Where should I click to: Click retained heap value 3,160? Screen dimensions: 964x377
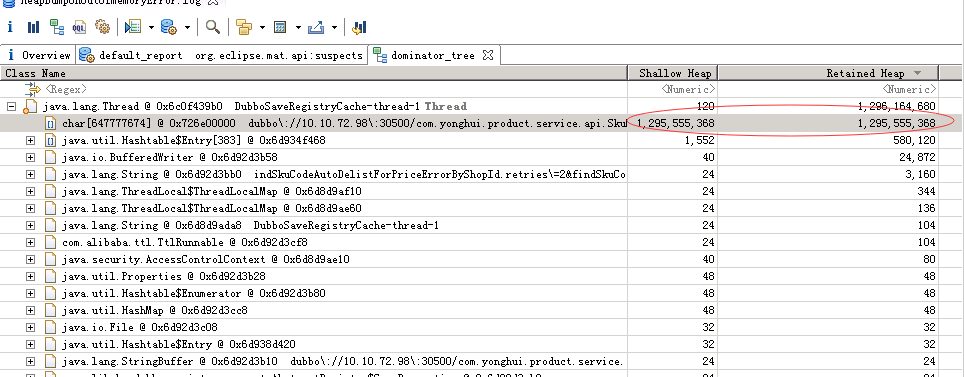(x=920, y=175)
